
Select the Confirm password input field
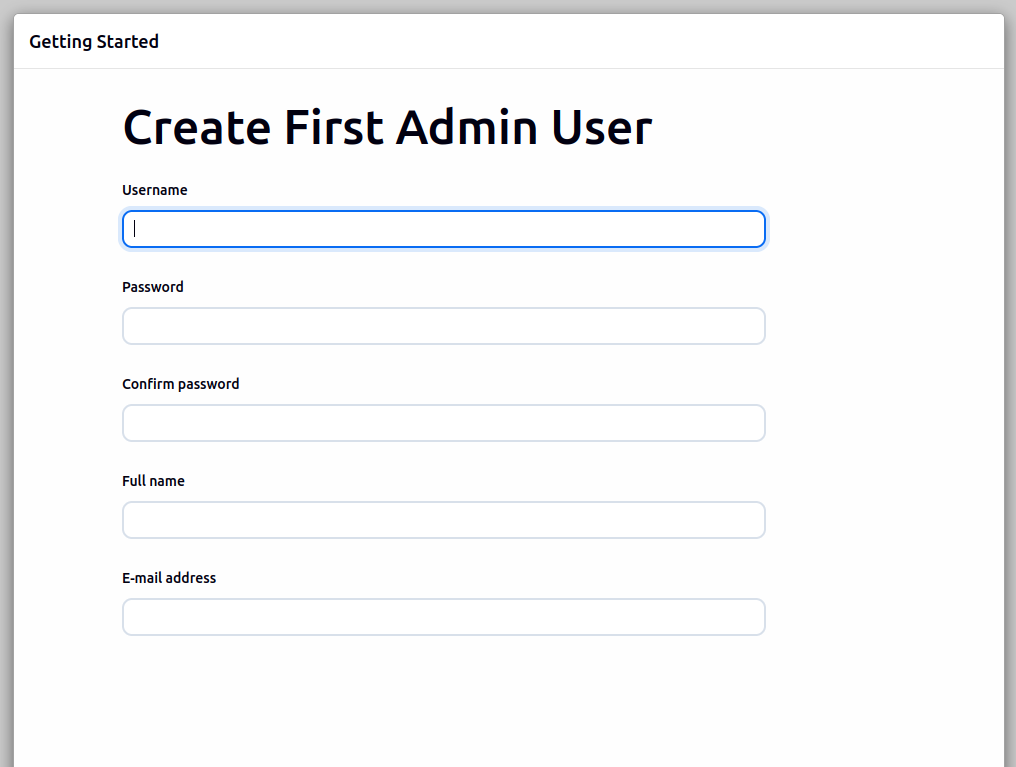[443, 423]
